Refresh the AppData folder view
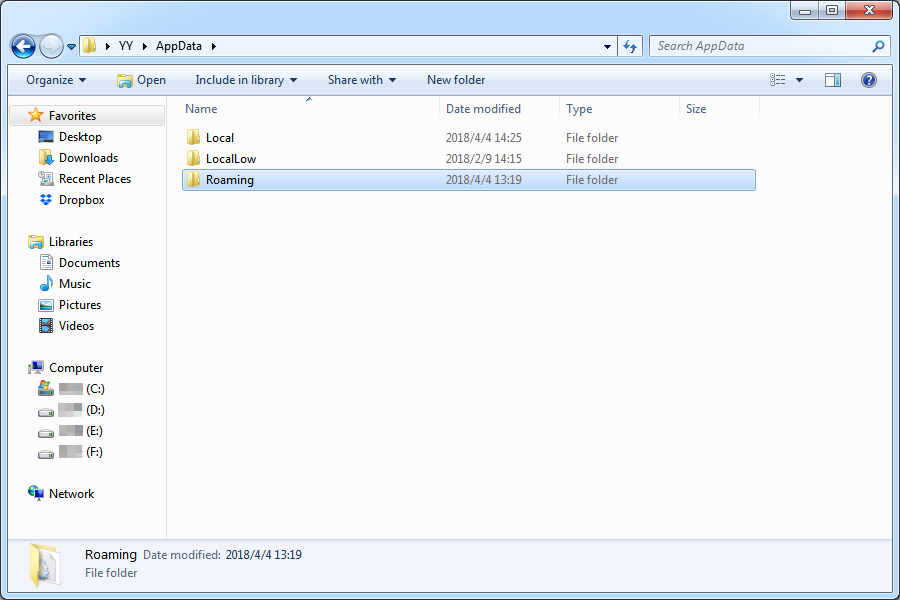This screenshot has width=900, height=600. [630, 47]
